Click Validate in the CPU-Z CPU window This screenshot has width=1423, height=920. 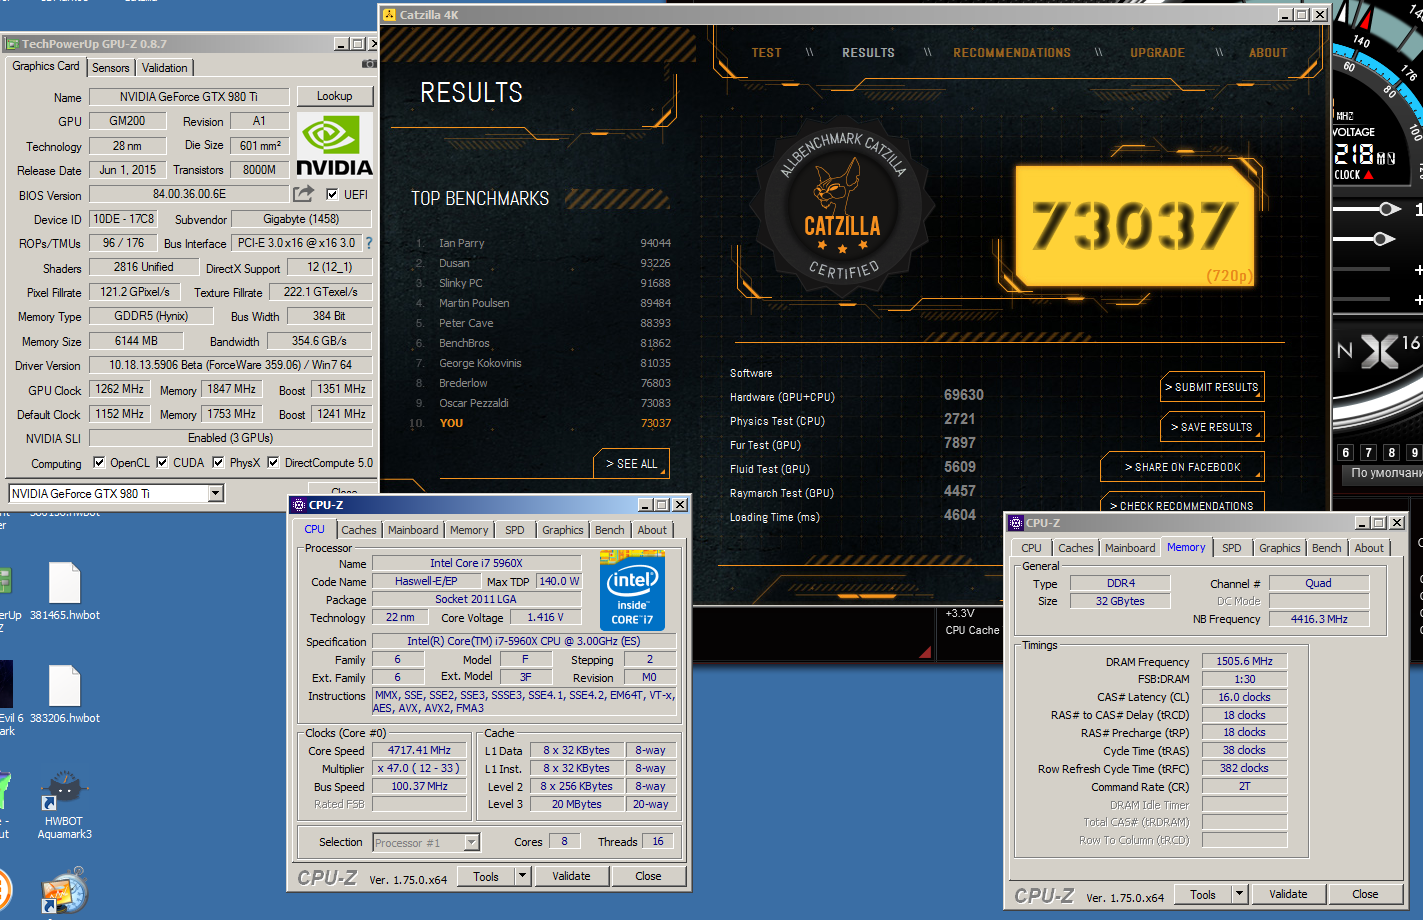(571, 876)
